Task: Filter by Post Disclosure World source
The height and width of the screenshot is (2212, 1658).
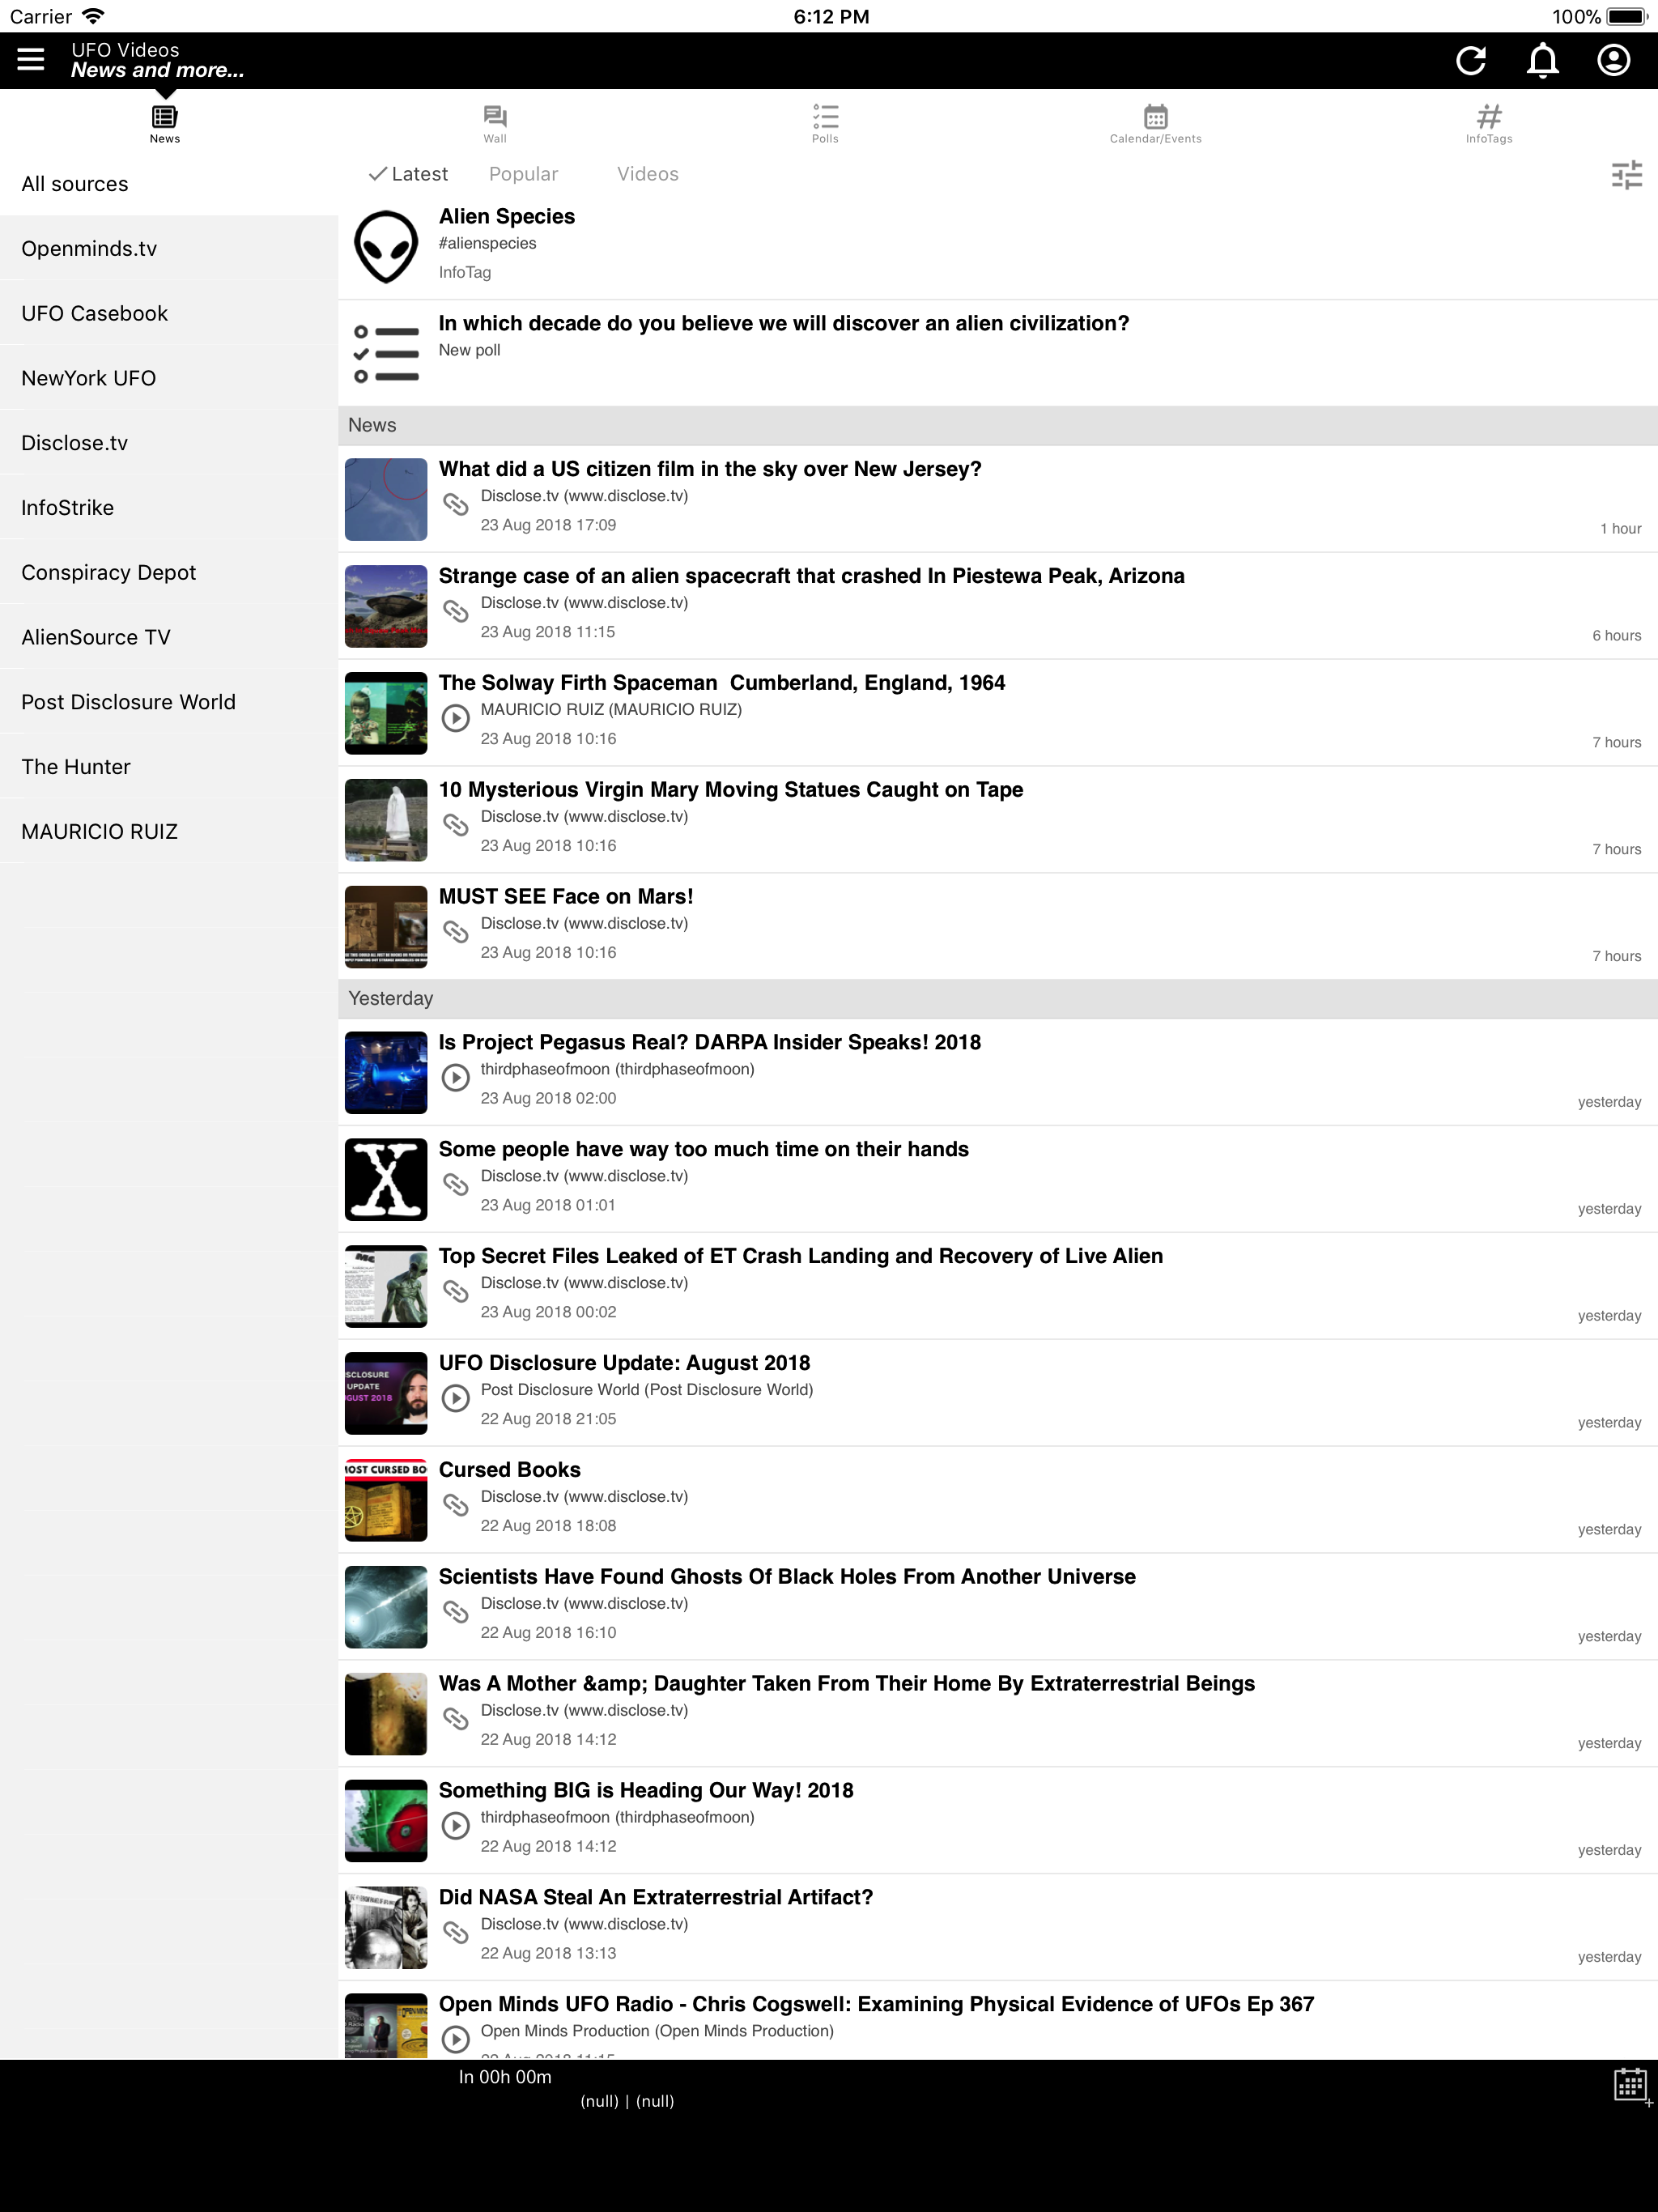Action: pyautogui.click(x=169, y=702)
